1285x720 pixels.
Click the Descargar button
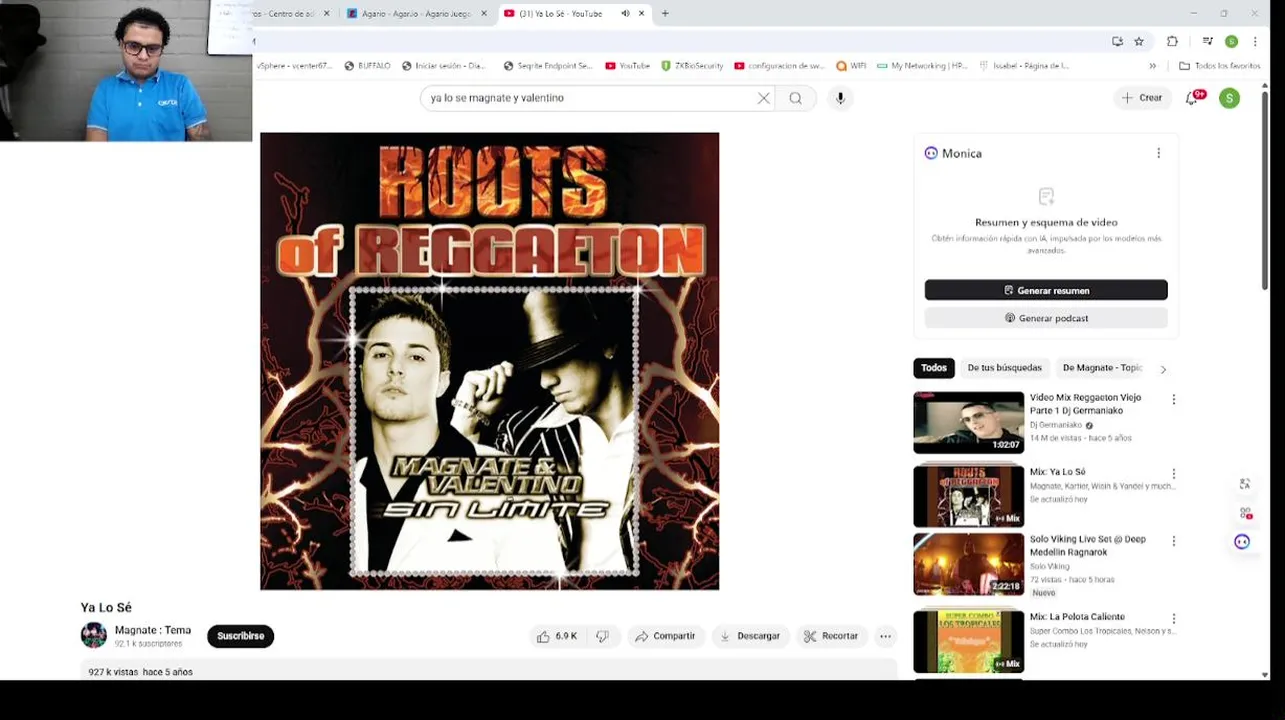tap(750, 636)
